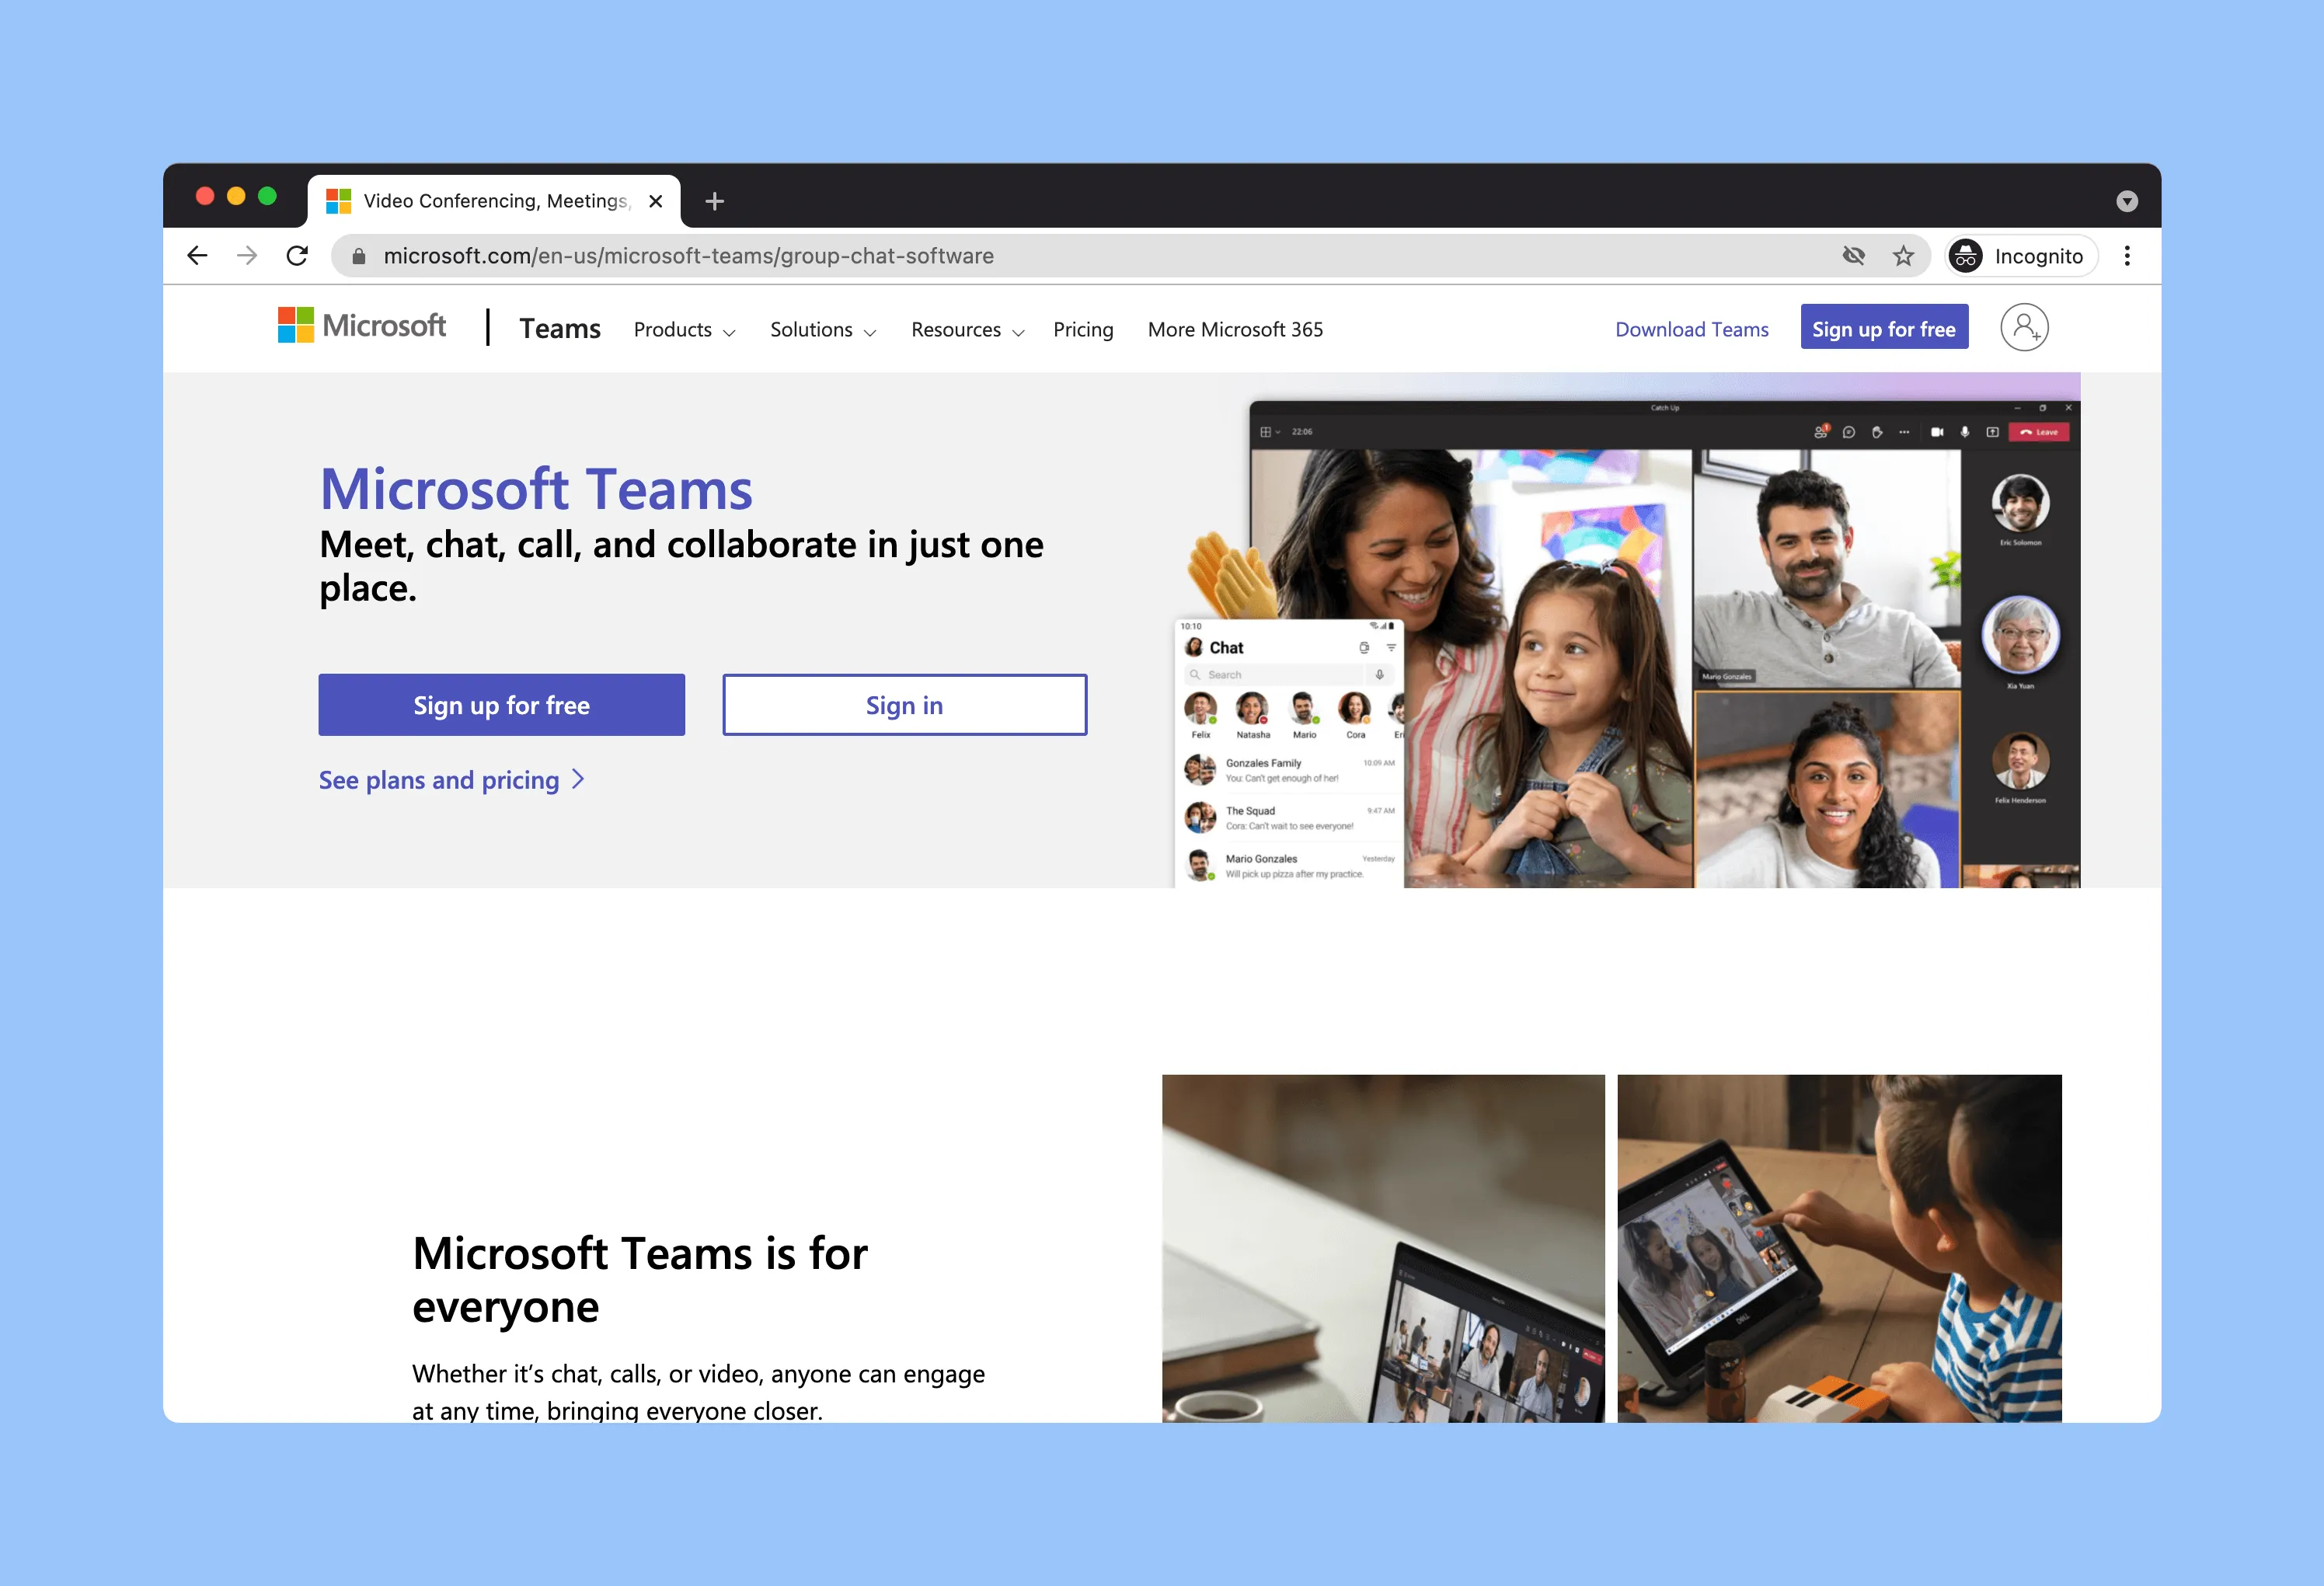The height and width of the screenshot is (1586, 2324).
Task: Click Natasha's avatar in the Chat panel
Action: pyautogui.click(x=1252, y=708)
